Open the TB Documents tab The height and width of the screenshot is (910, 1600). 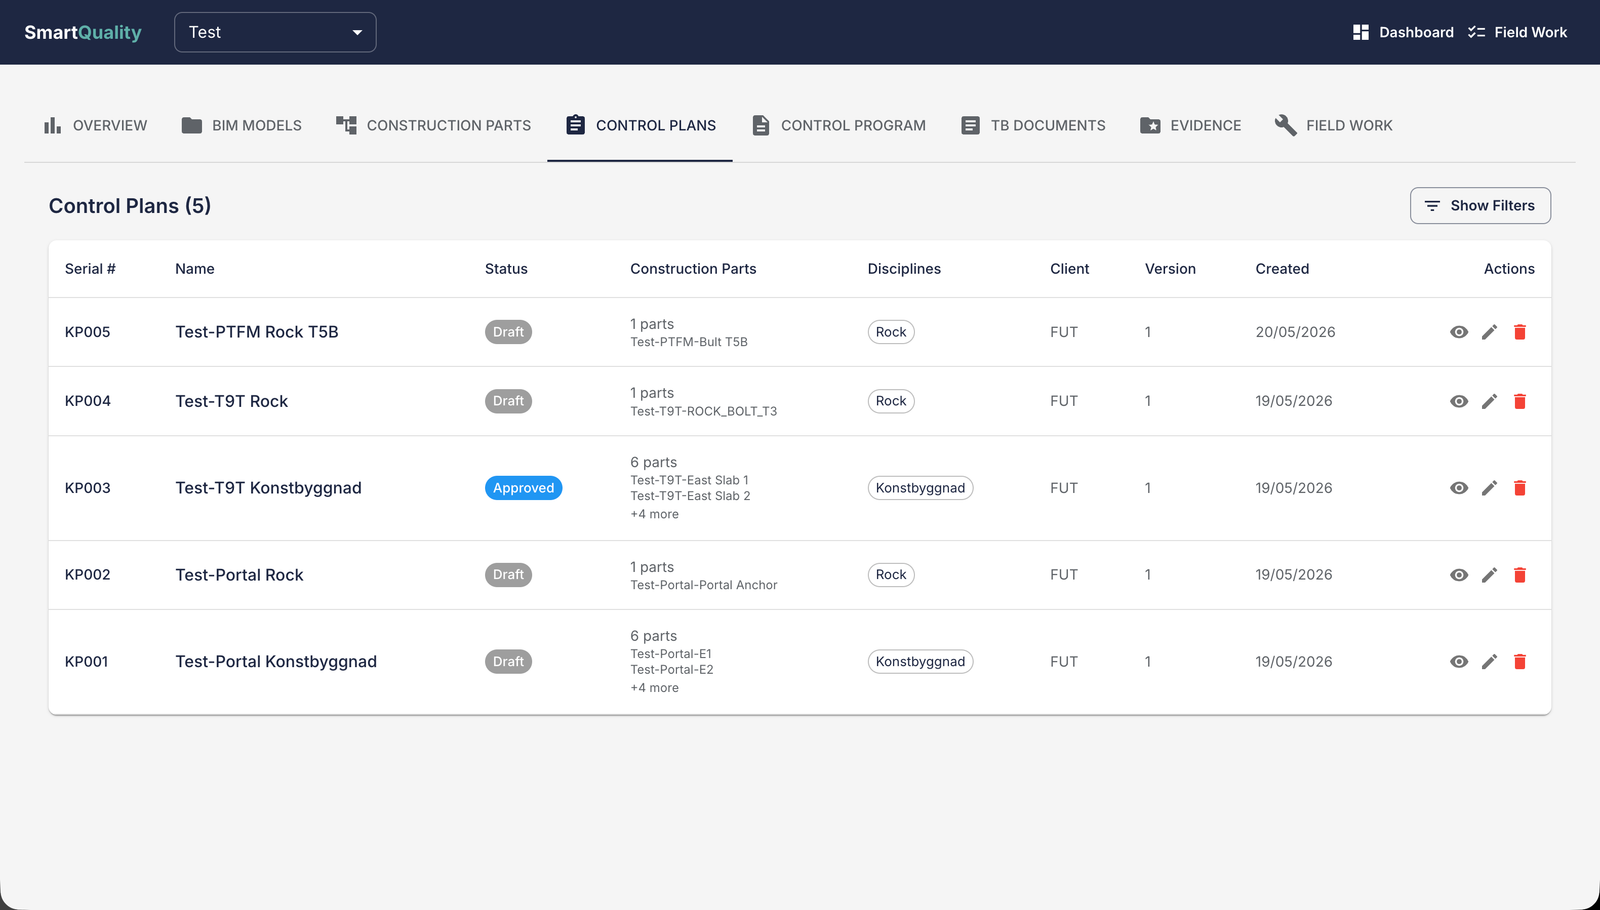1033,125
